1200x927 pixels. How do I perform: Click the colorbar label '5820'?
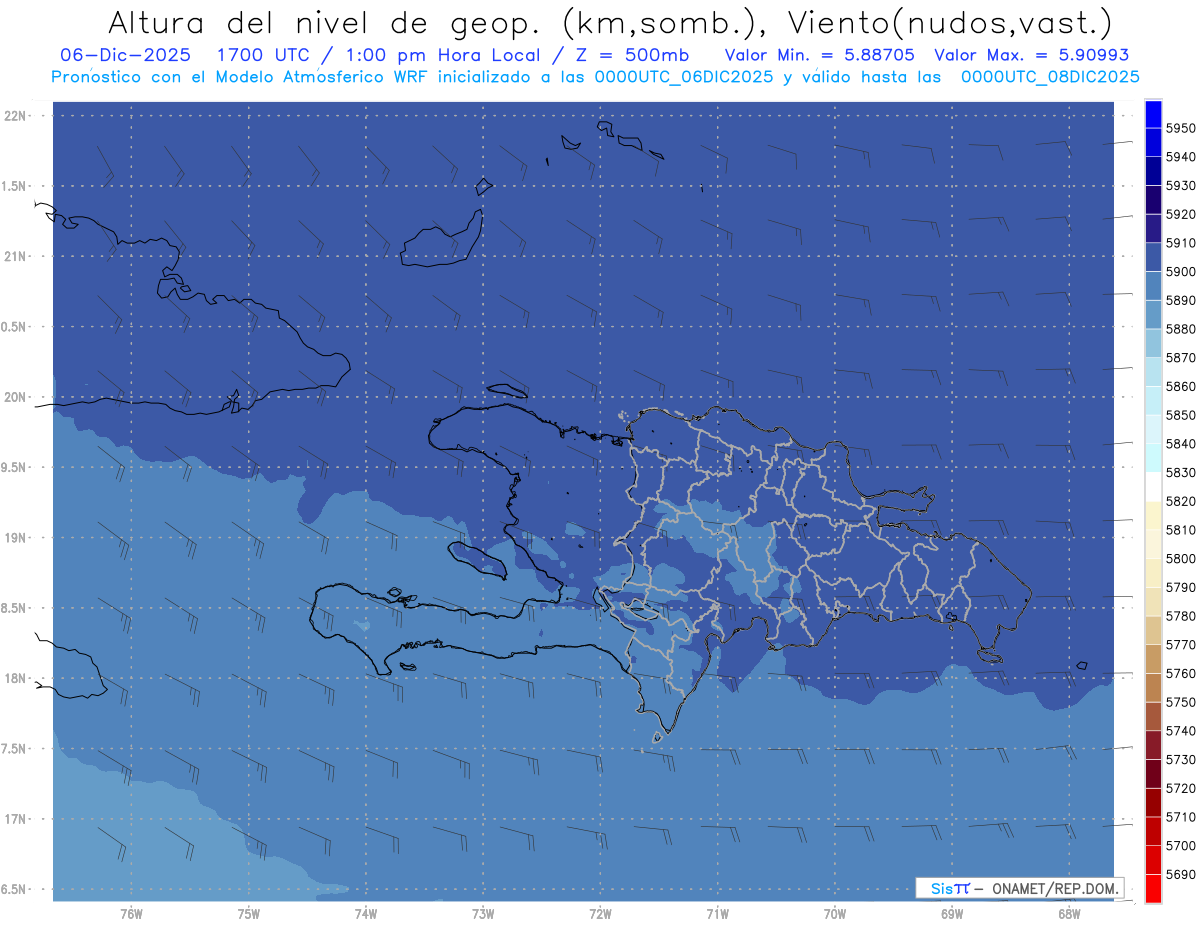coord(1180,501)
